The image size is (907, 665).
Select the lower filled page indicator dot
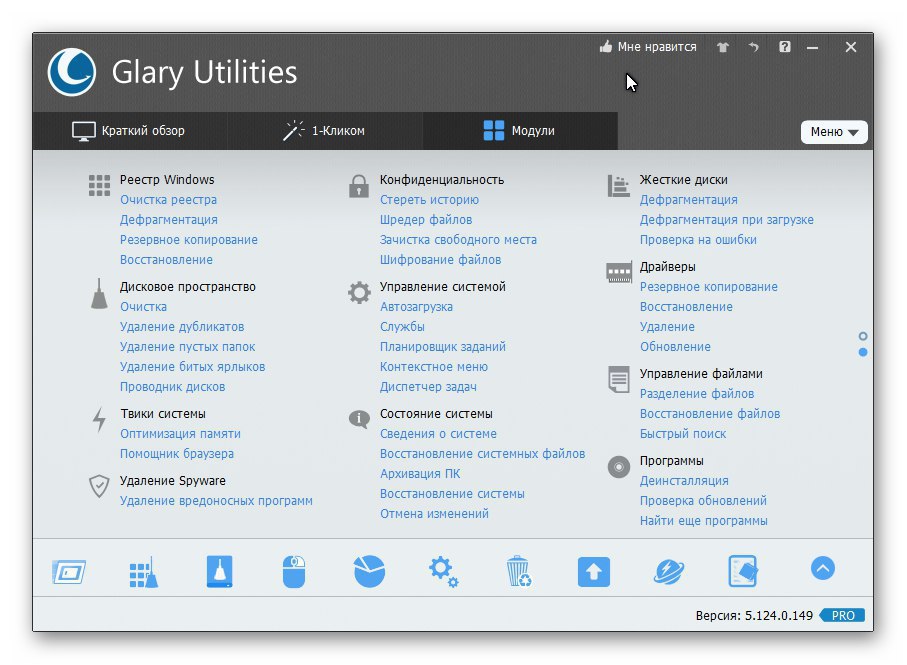pos(863,352)
